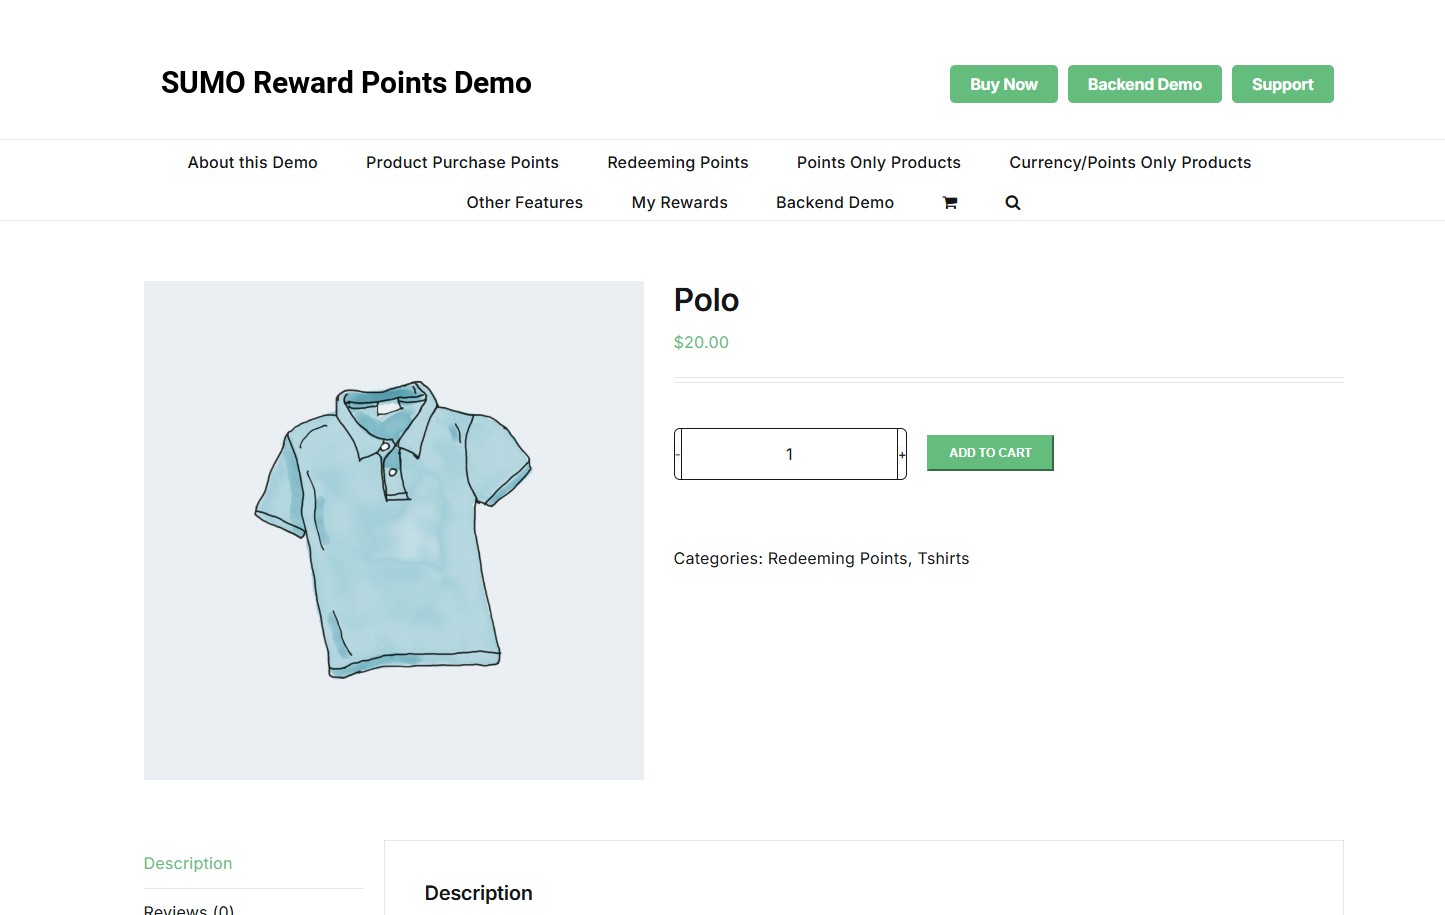1445x915 pixels.
Task: Open the Points Only Products menu
Action: tap(878, 162)
